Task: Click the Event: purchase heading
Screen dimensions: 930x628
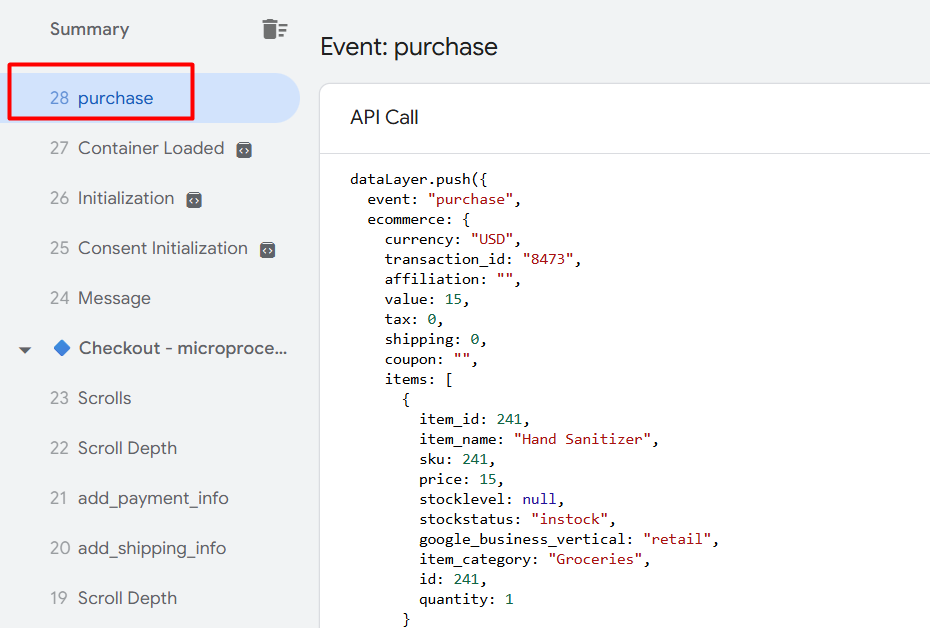Action: (x=408, y=47)
